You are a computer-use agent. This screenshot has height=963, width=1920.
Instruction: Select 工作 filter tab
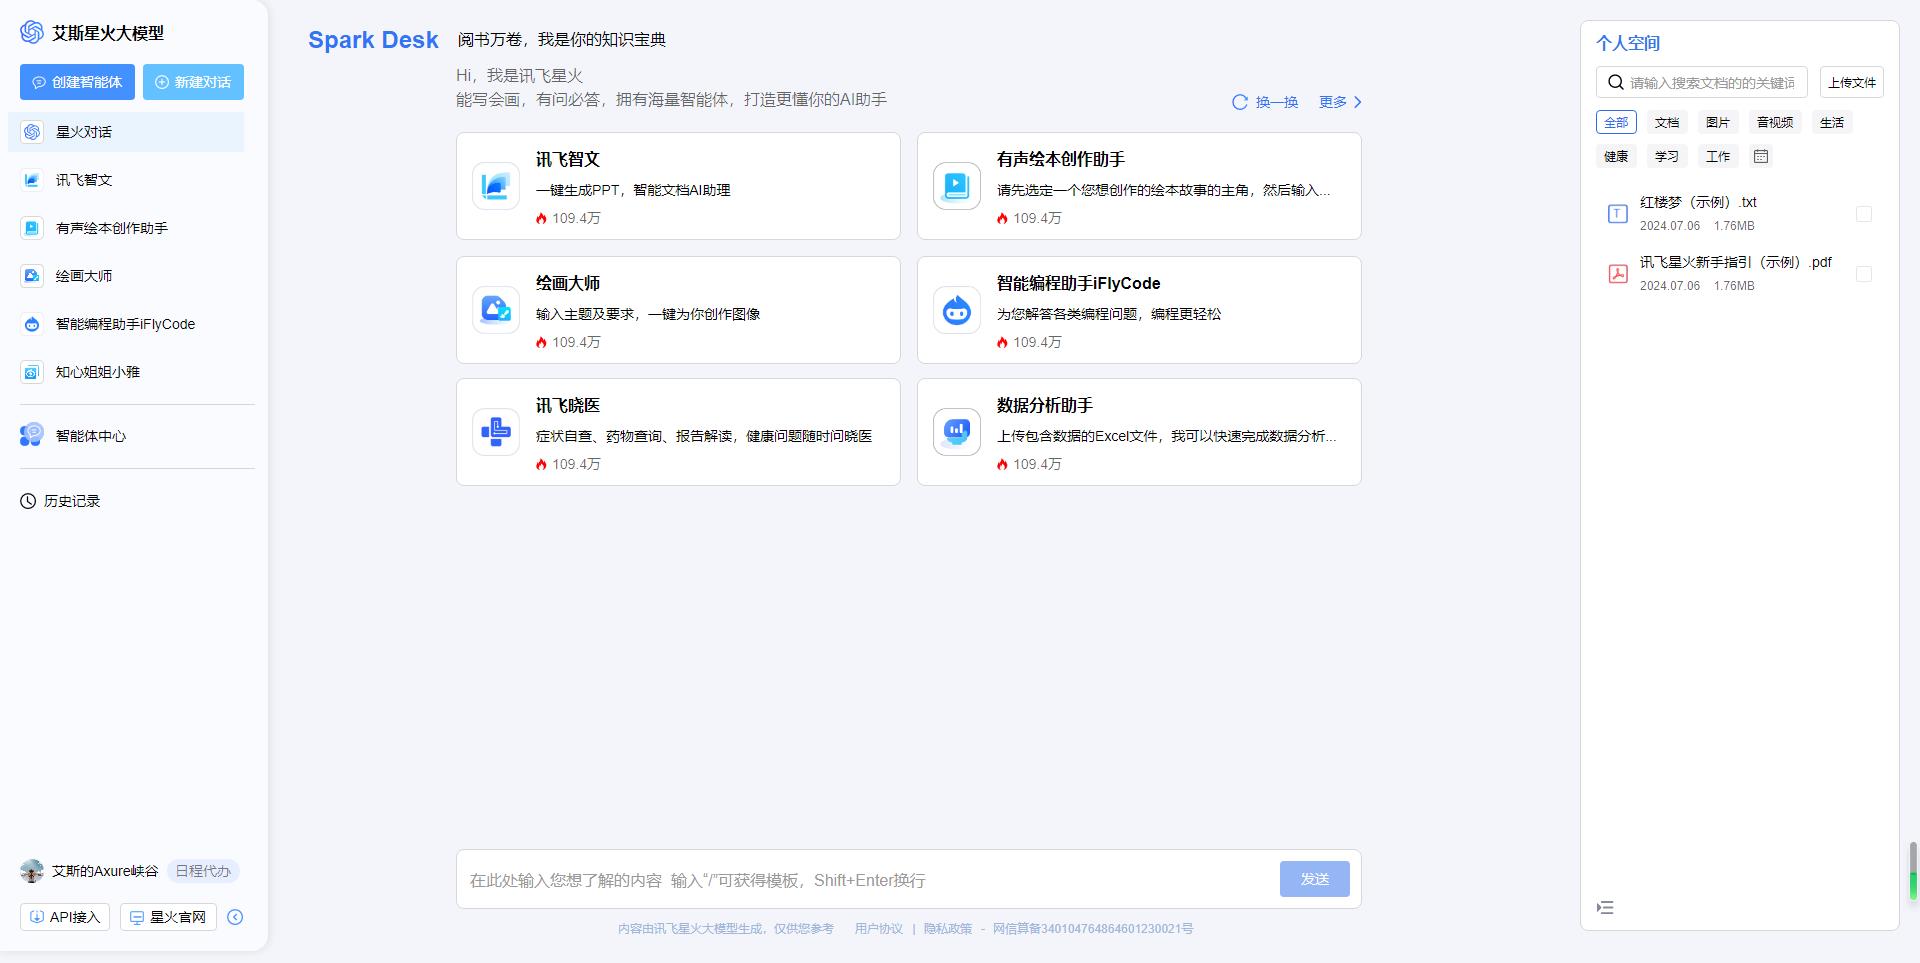(1718, 156)
